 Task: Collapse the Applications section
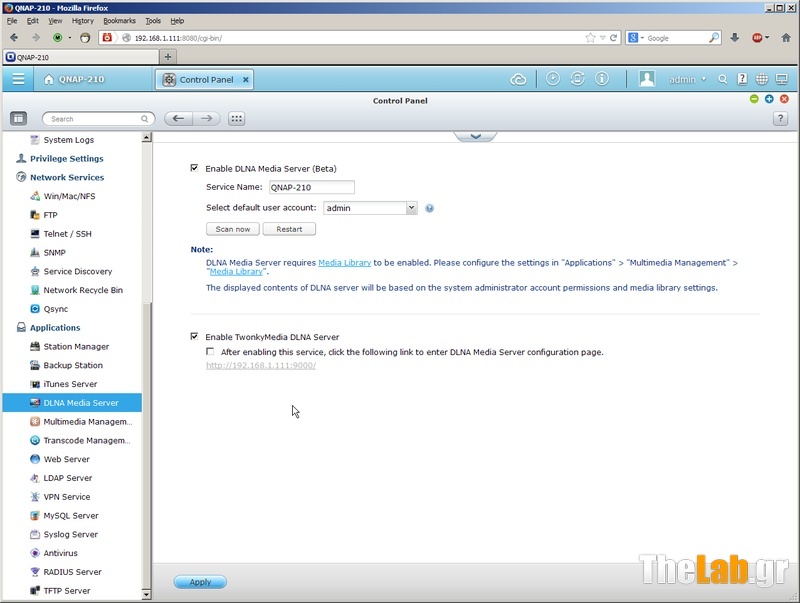55,328
